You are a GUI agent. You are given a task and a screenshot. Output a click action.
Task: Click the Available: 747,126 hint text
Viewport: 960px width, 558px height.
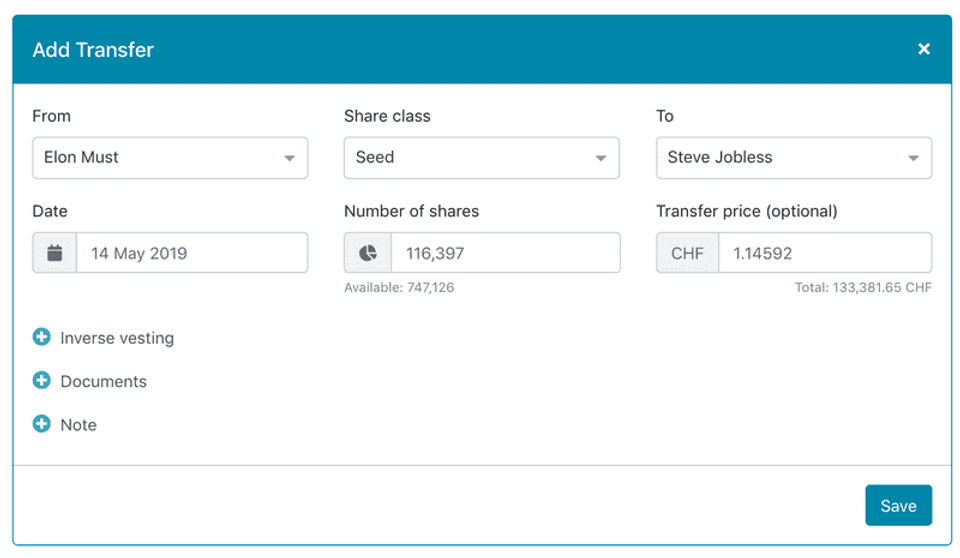coord(399,288)
